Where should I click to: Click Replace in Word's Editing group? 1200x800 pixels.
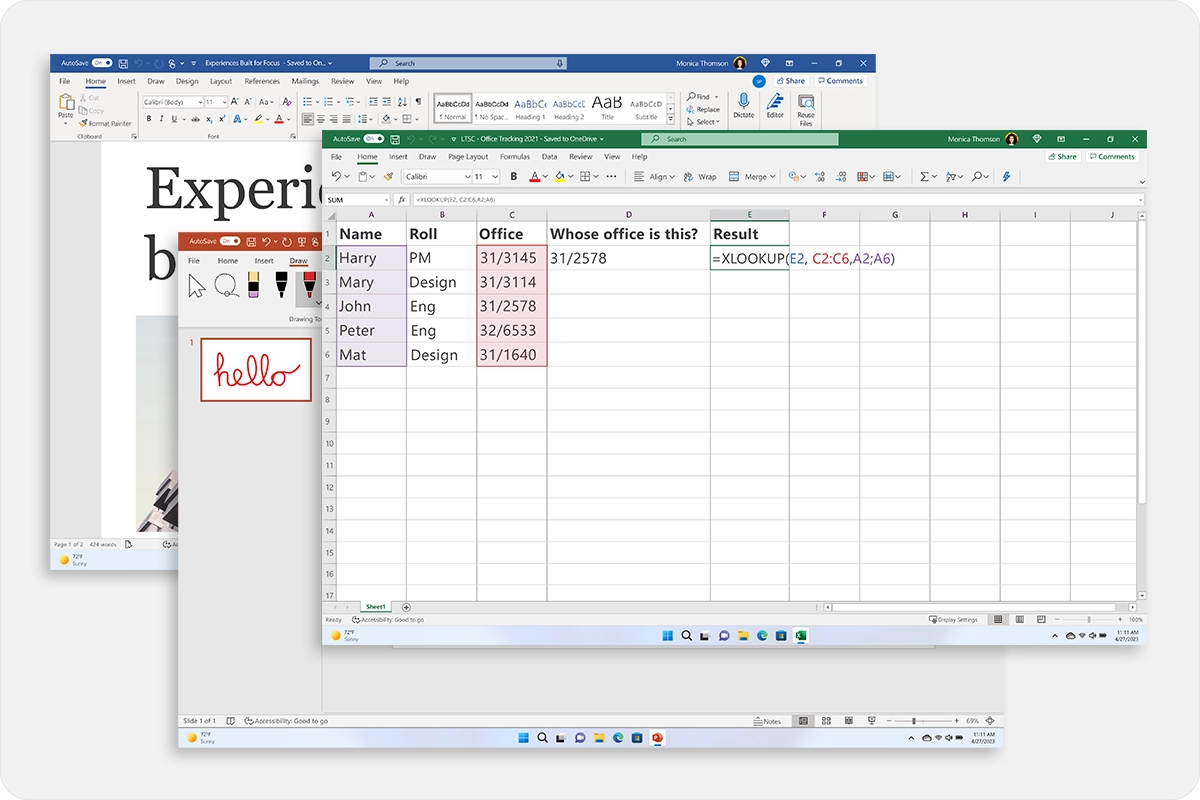tap(704, 110)
